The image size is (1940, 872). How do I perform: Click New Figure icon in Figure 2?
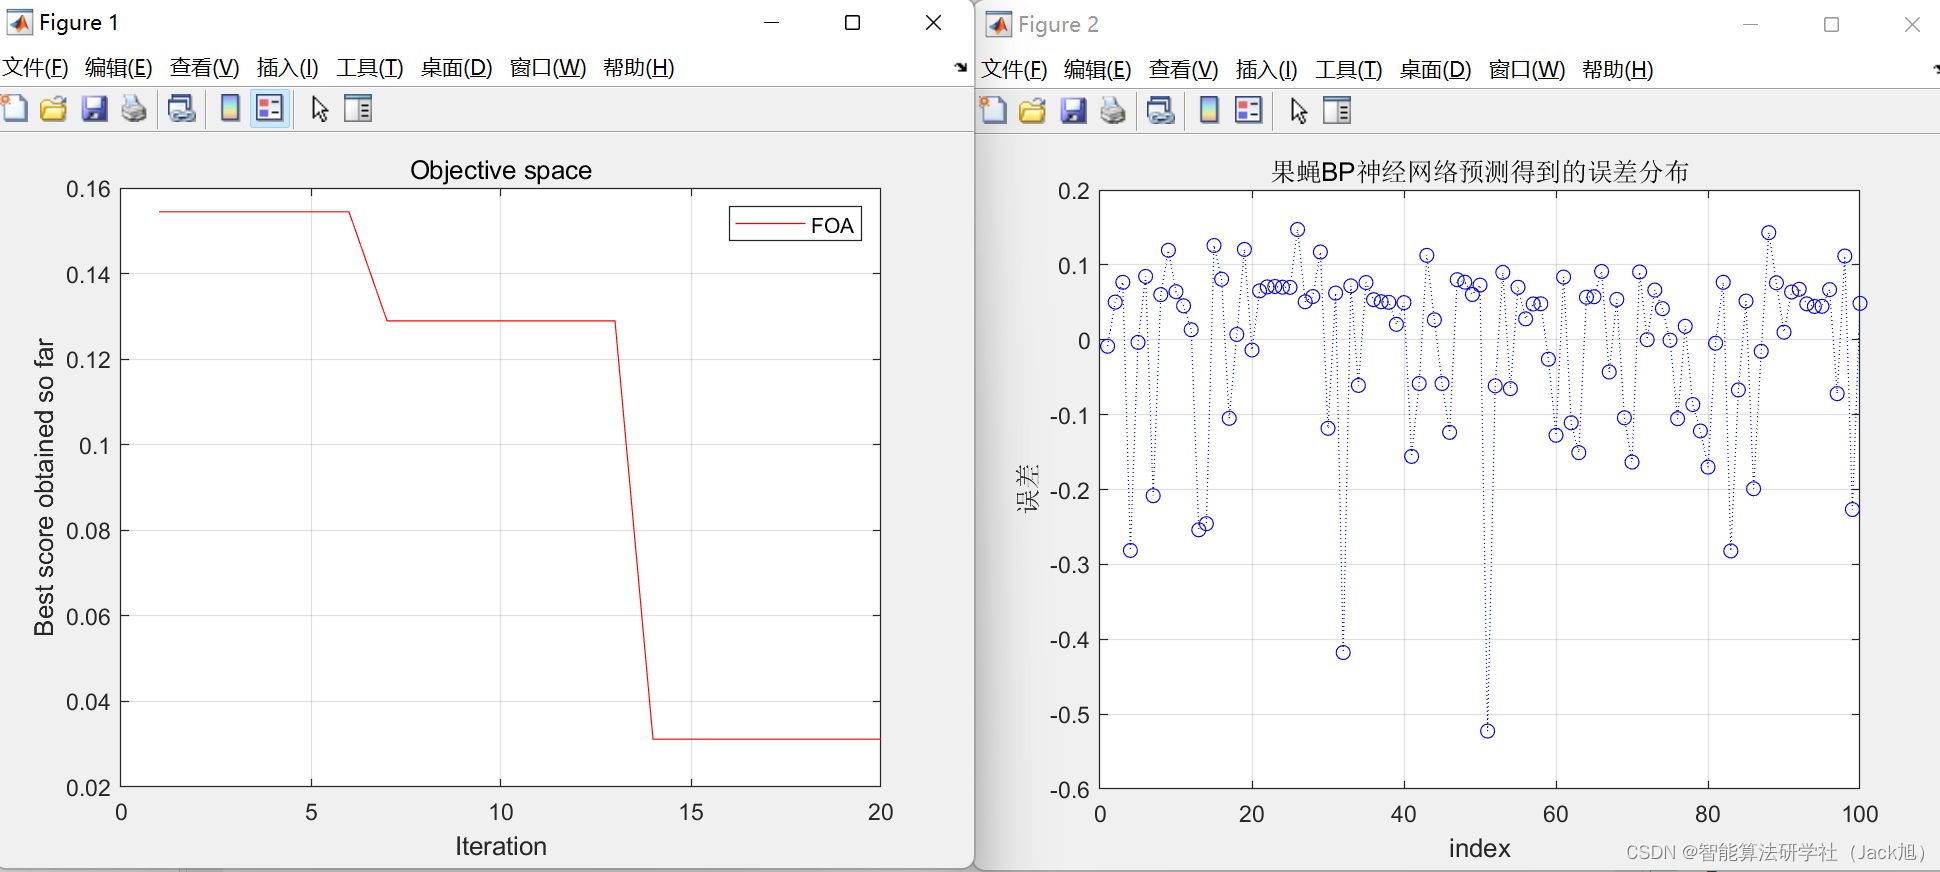pyautogui.click(x=993, y=110)
